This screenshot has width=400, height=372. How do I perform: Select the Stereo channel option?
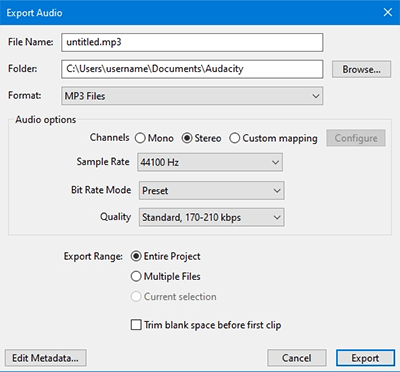click(x=201, y=138)
